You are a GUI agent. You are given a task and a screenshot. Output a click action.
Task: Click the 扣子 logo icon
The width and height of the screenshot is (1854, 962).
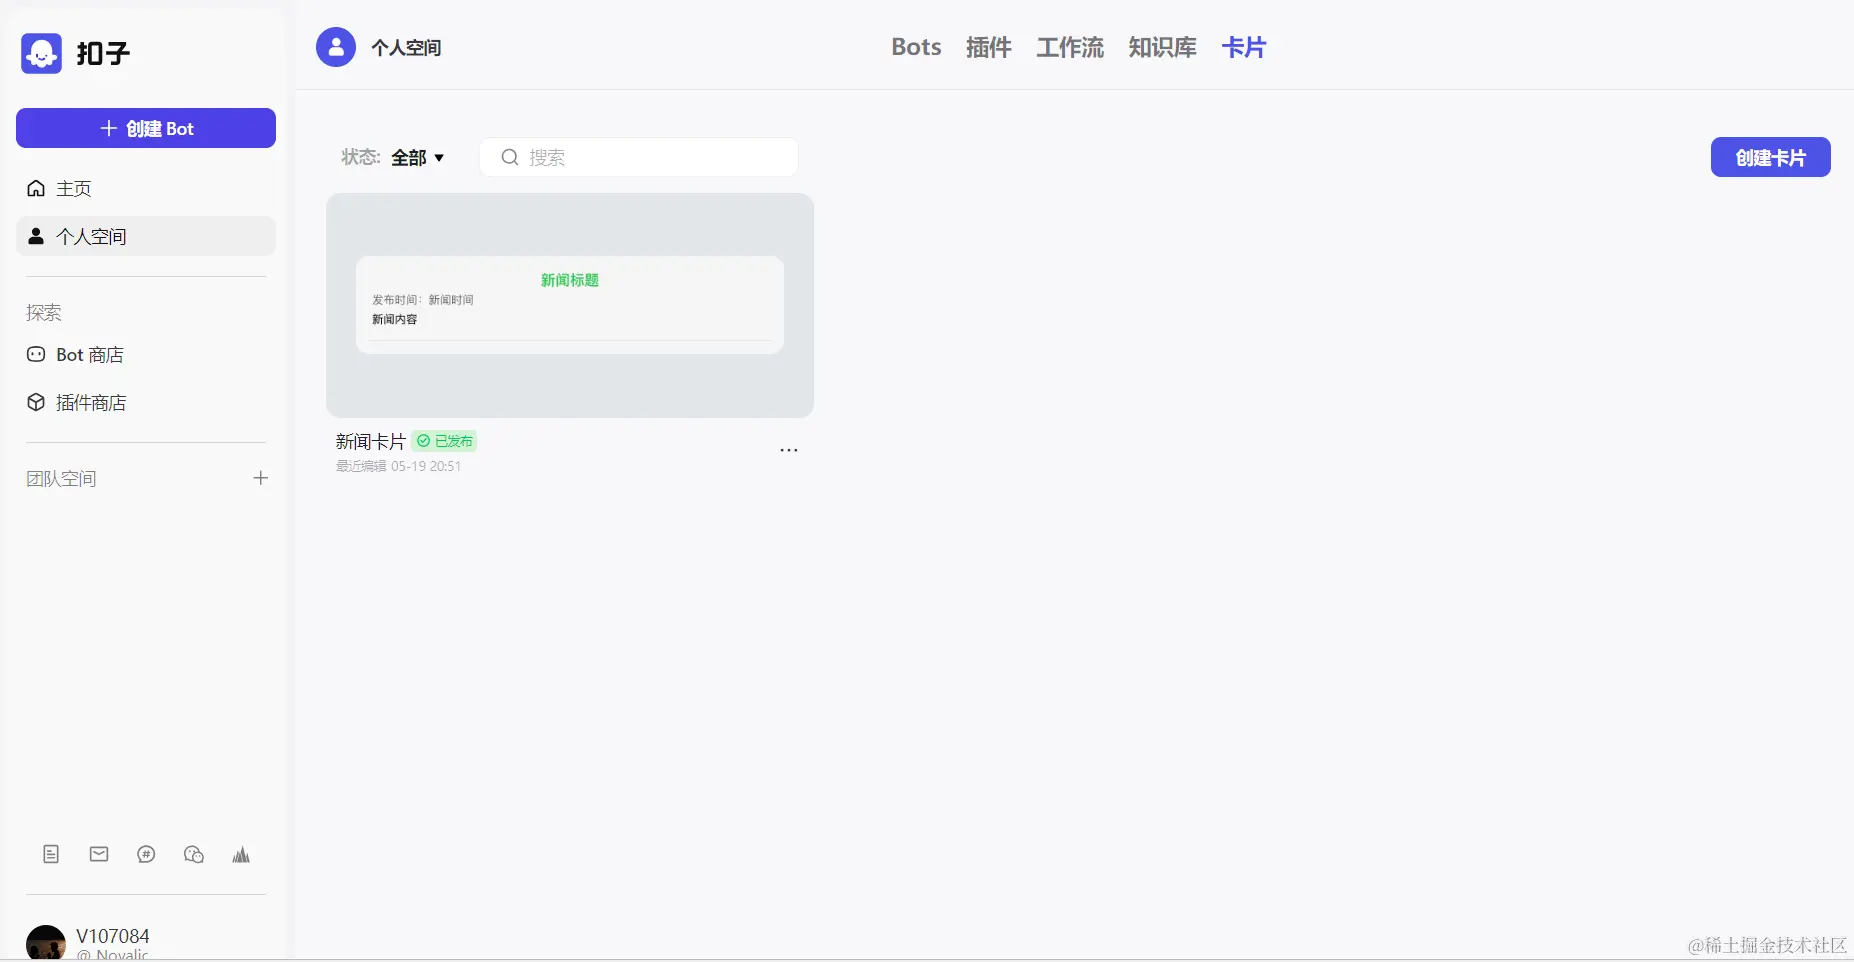coord(41,53)
